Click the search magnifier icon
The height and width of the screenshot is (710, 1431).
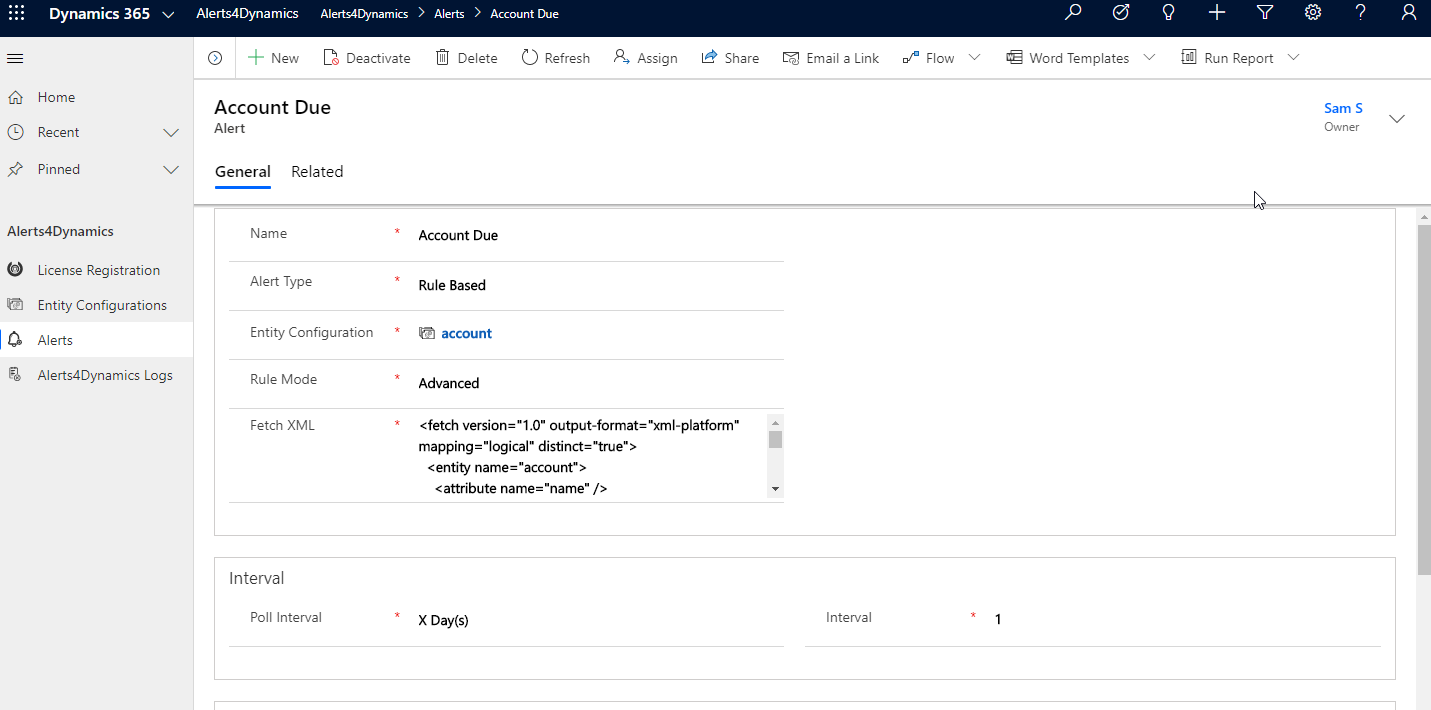[1073, 13]
